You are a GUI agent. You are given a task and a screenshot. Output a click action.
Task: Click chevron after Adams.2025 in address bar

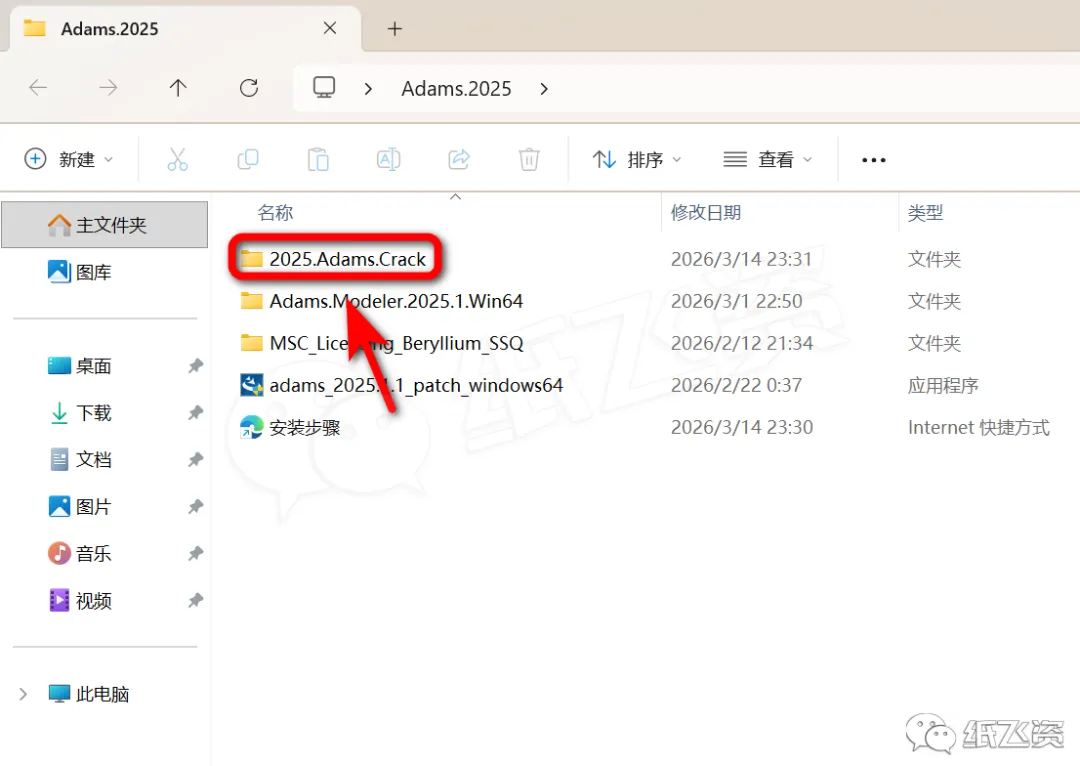[544, 89]
